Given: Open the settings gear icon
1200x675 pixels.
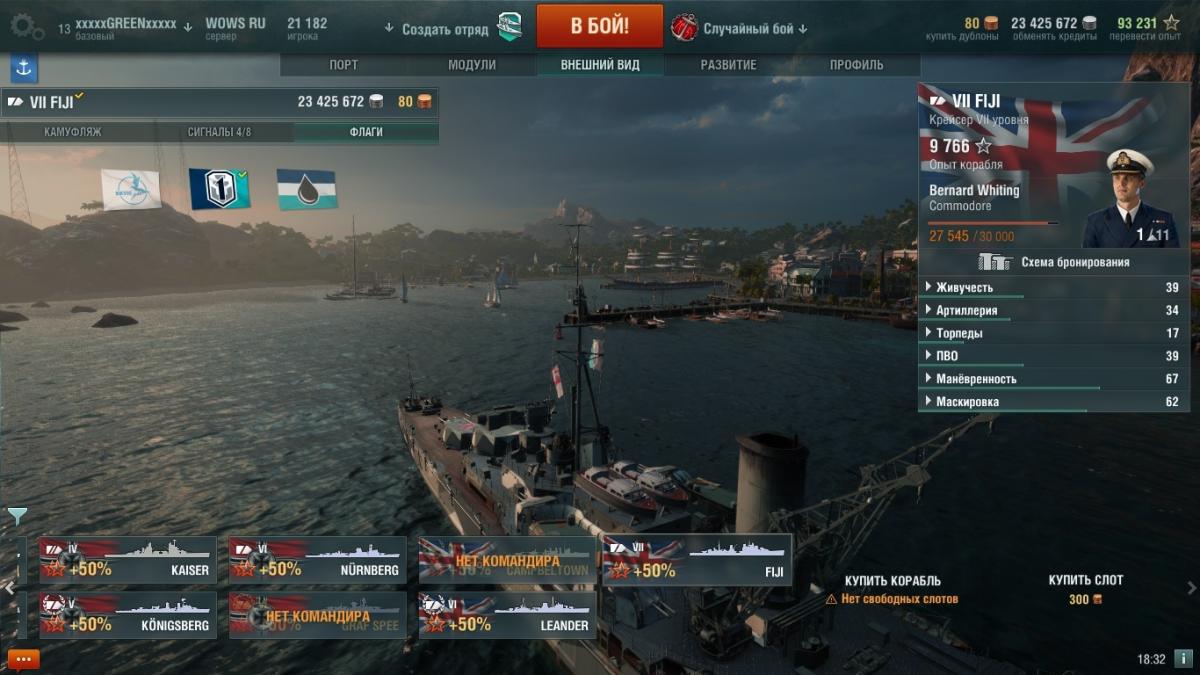Looking at the screenshot, I should pos(27,26).
